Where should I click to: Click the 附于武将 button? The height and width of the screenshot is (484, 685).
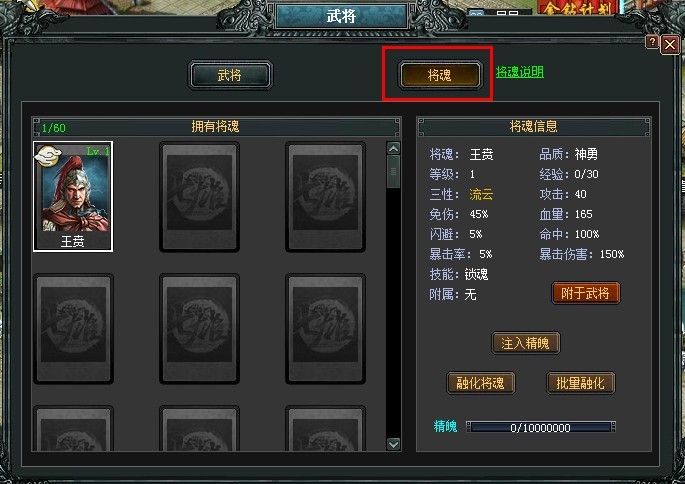point(585,293)
